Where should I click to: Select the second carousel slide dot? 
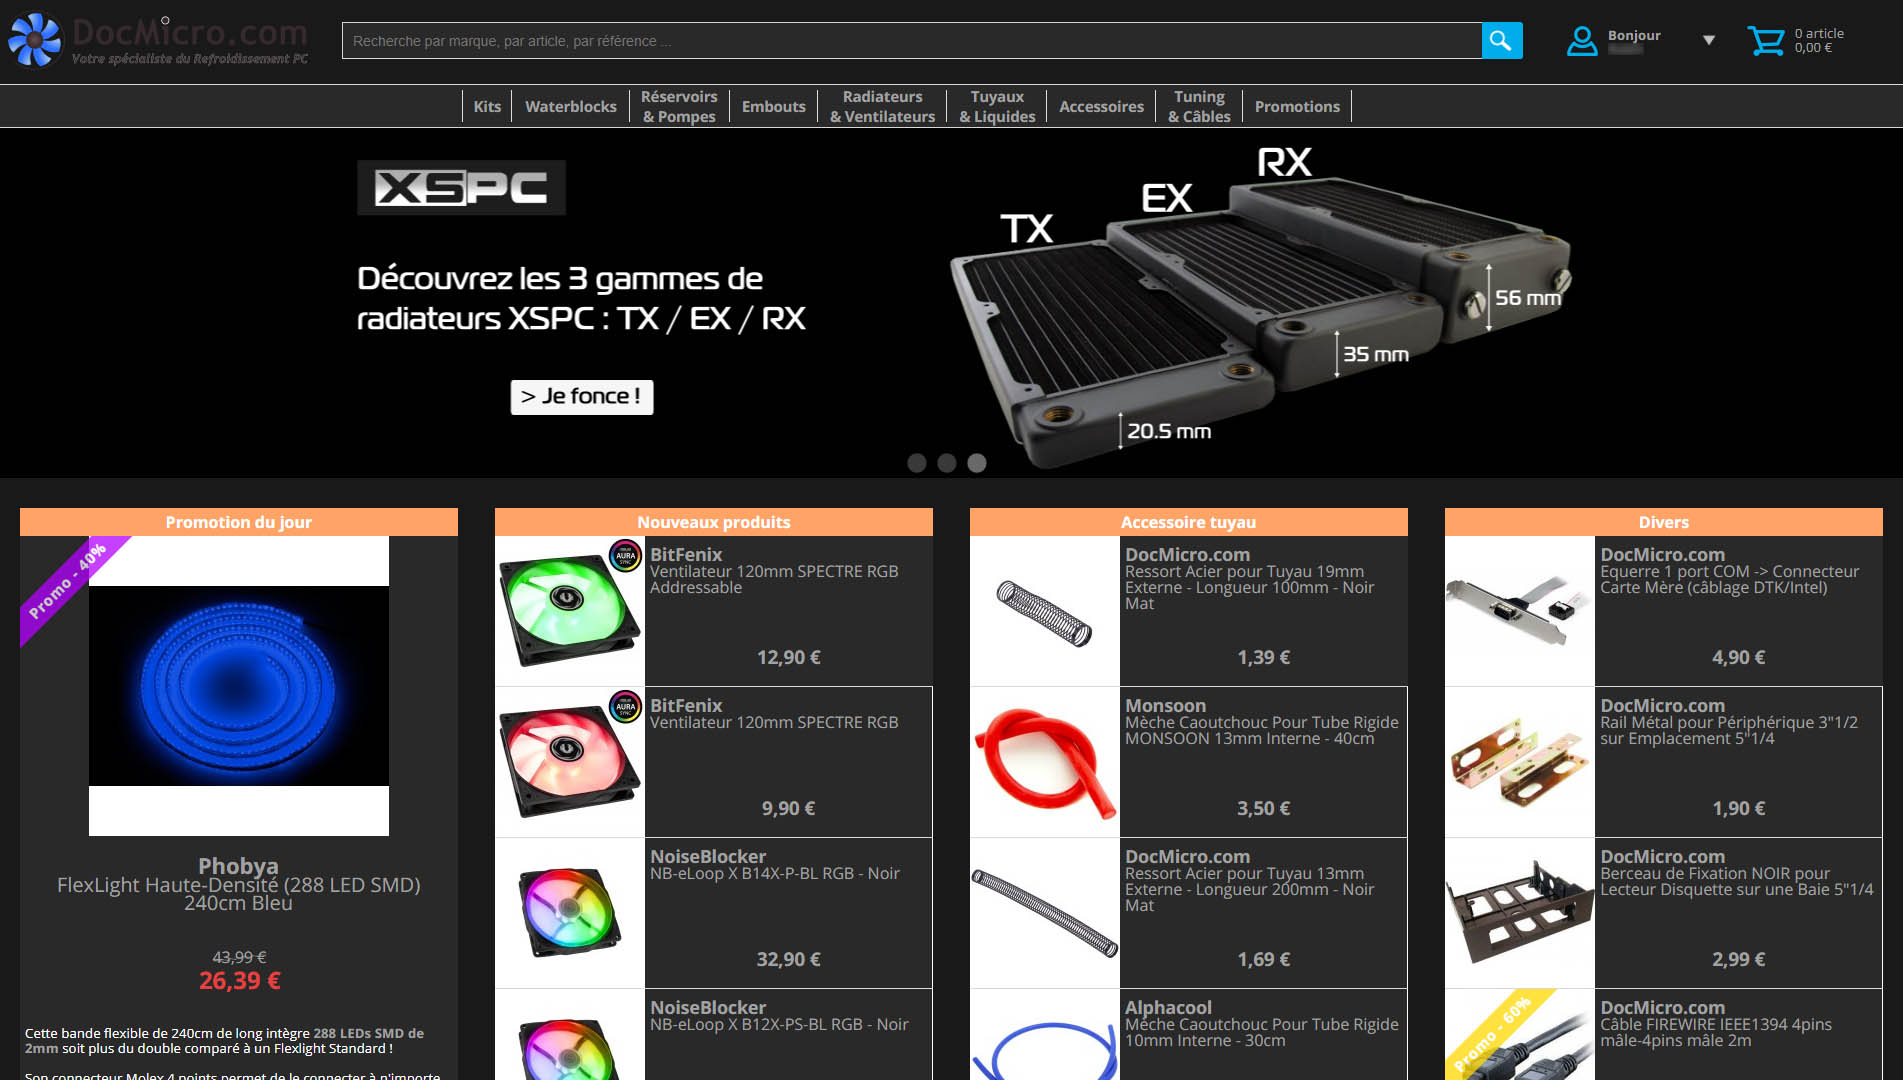coord(947,463)
